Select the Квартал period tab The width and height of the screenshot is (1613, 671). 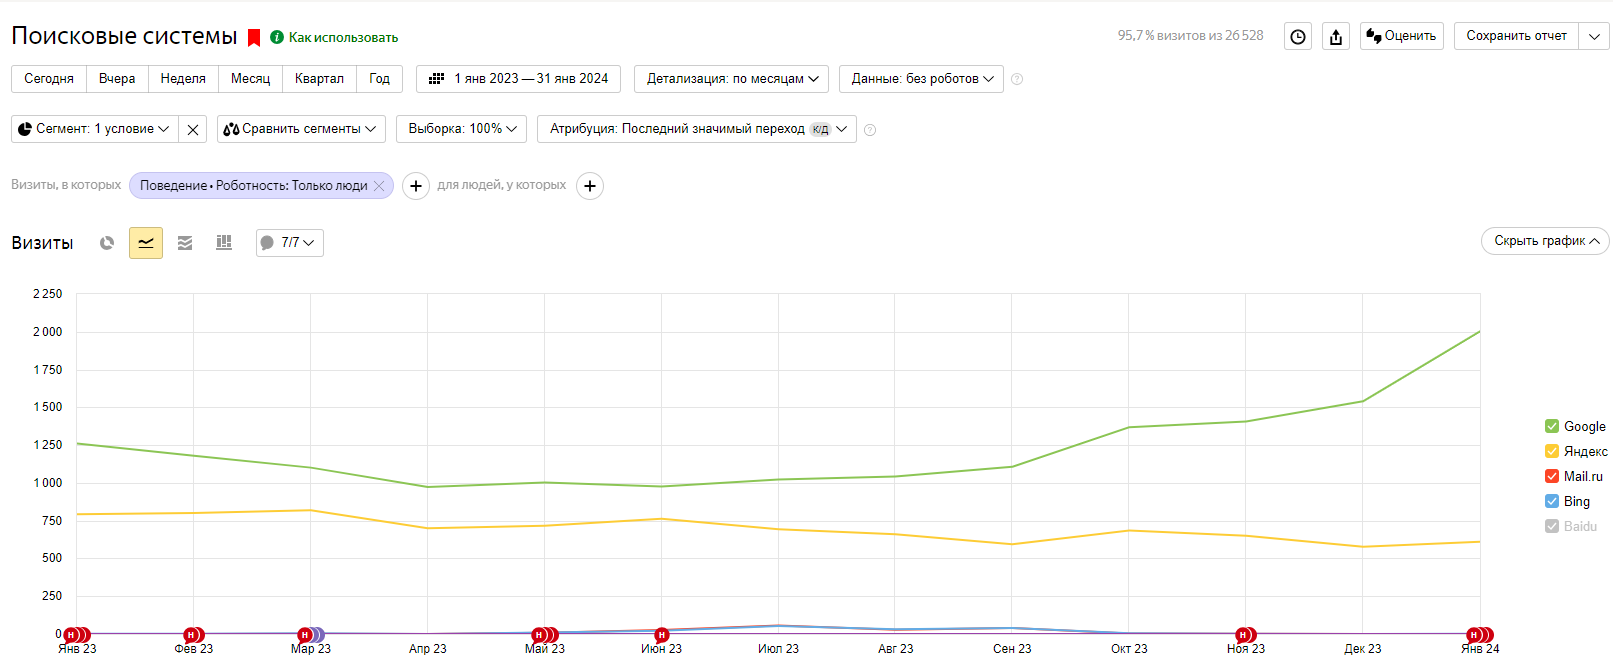319,79
